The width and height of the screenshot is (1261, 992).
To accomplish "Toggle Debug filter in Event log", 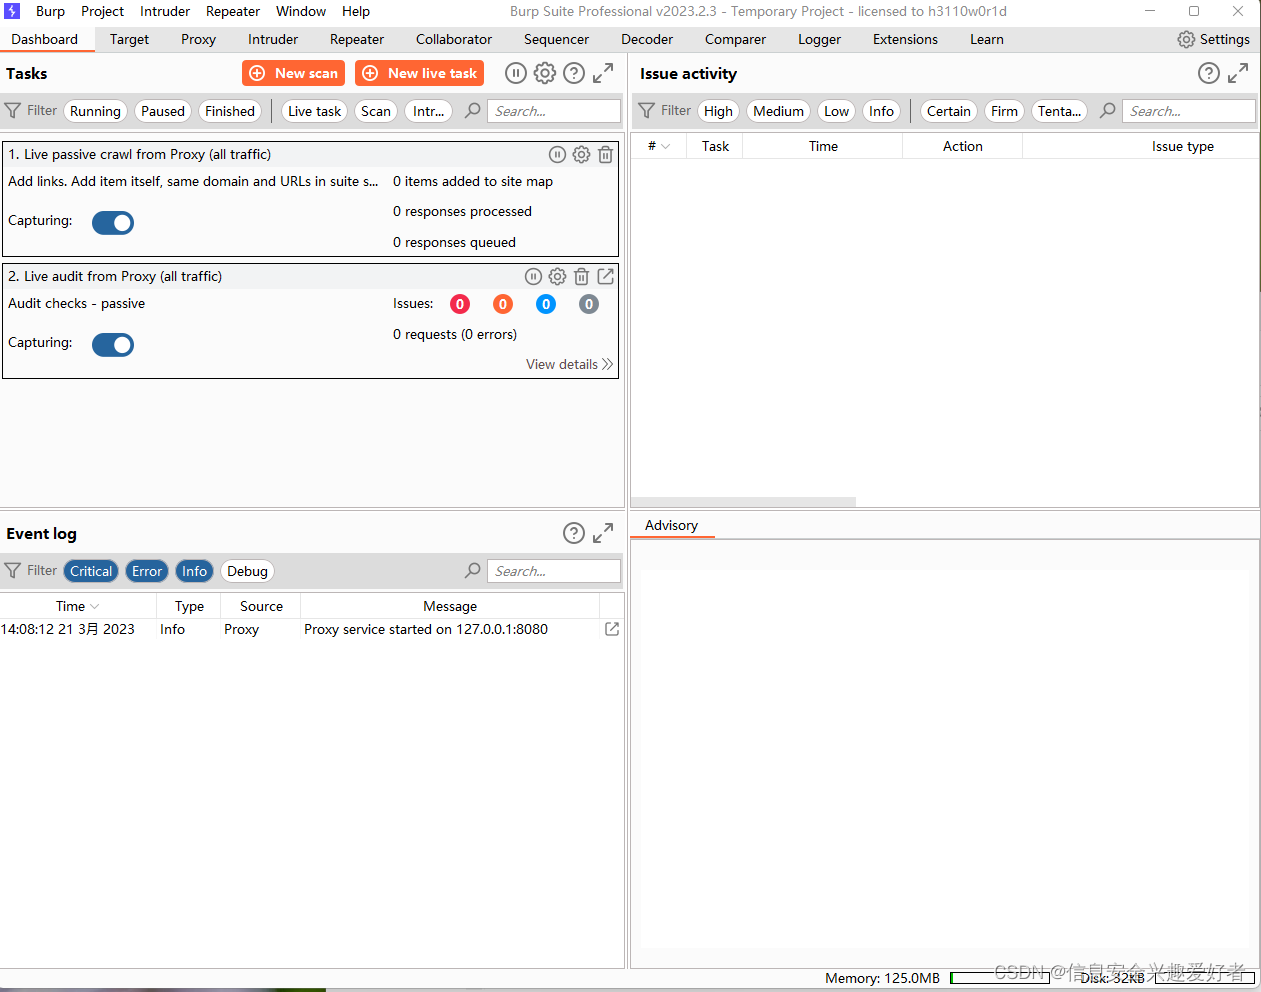I will (247, 571).
